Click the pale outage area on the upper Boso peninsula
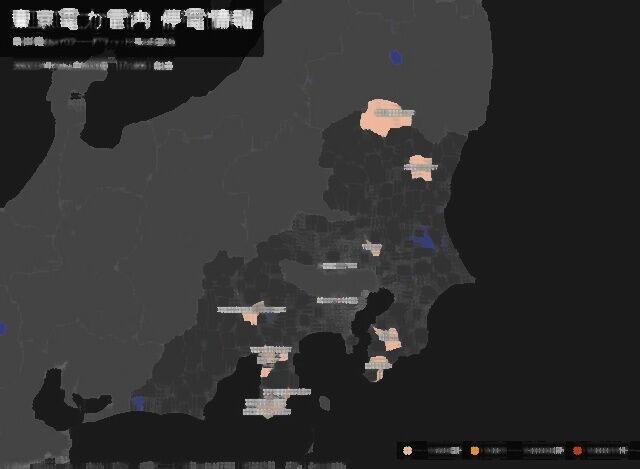 point(389,339)
